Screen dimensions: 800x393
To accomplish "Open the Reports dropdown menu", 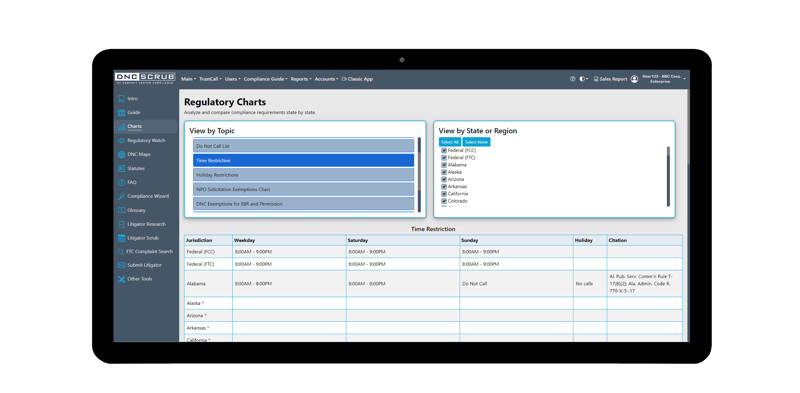I will click(301, 79).
